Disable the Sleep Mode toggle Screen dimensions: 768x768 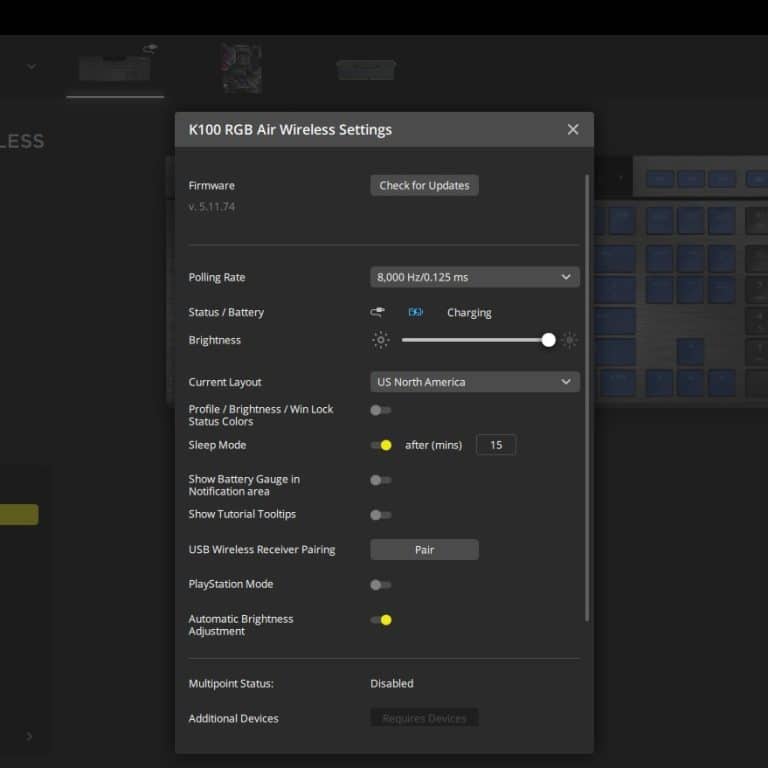coord(381,445)
